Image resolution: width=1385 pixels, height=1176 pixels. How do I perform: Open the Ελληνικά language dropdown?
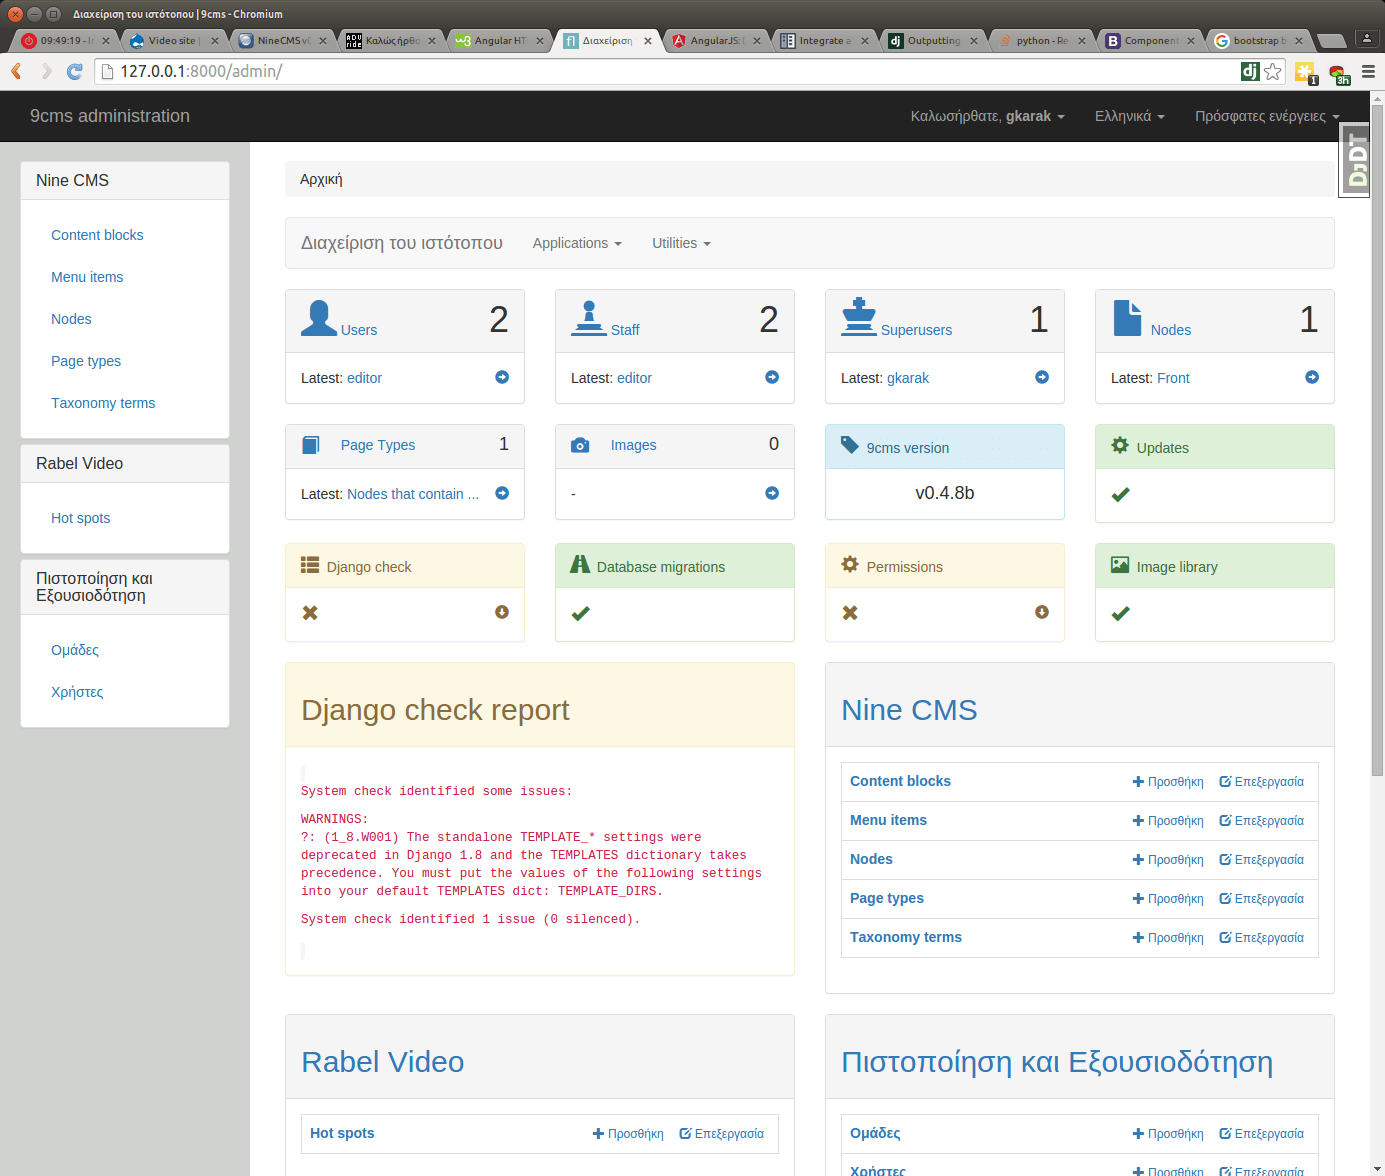click(x=1129, y=116)
